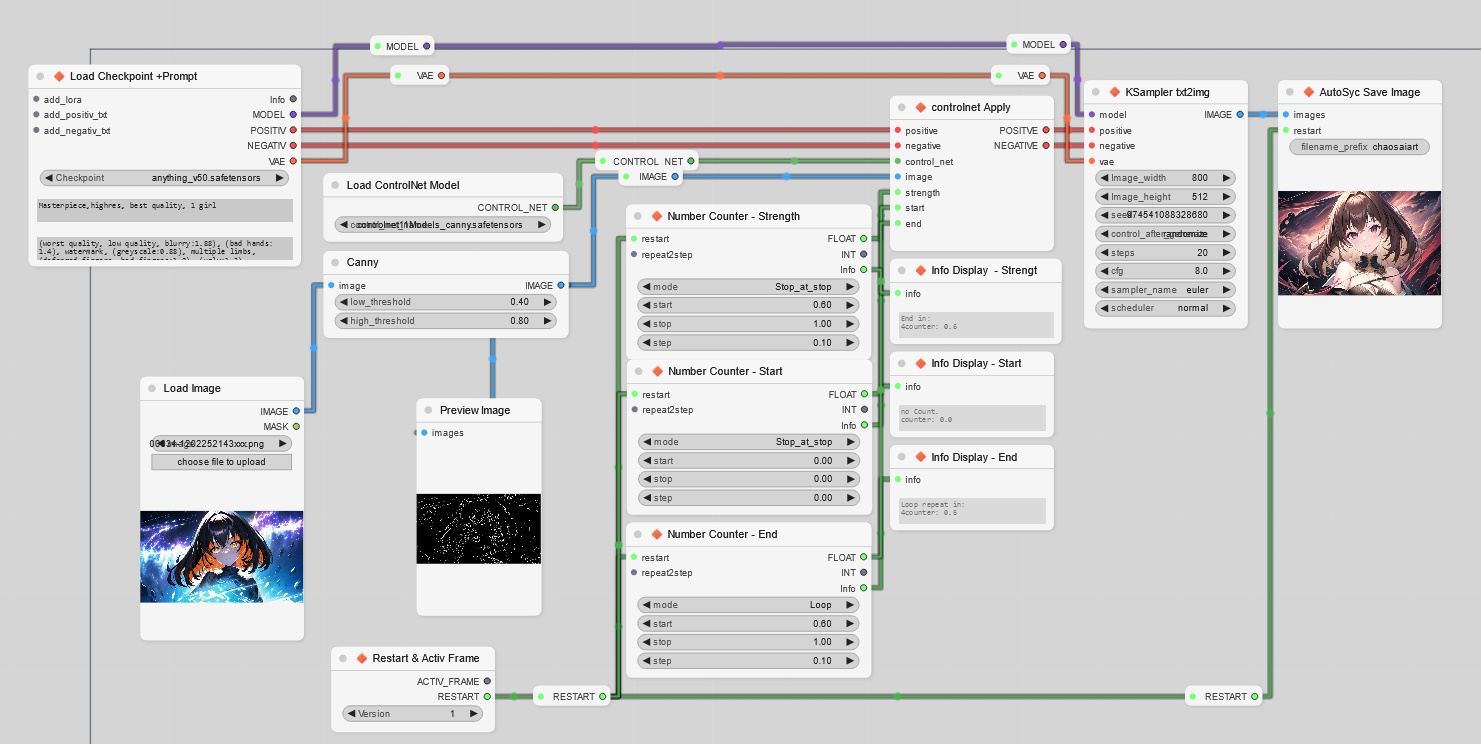This screenshot has width=1481, height=744.
Task: Toggle collapse dot on Info Display - Start node
Action: coord(901,364)
